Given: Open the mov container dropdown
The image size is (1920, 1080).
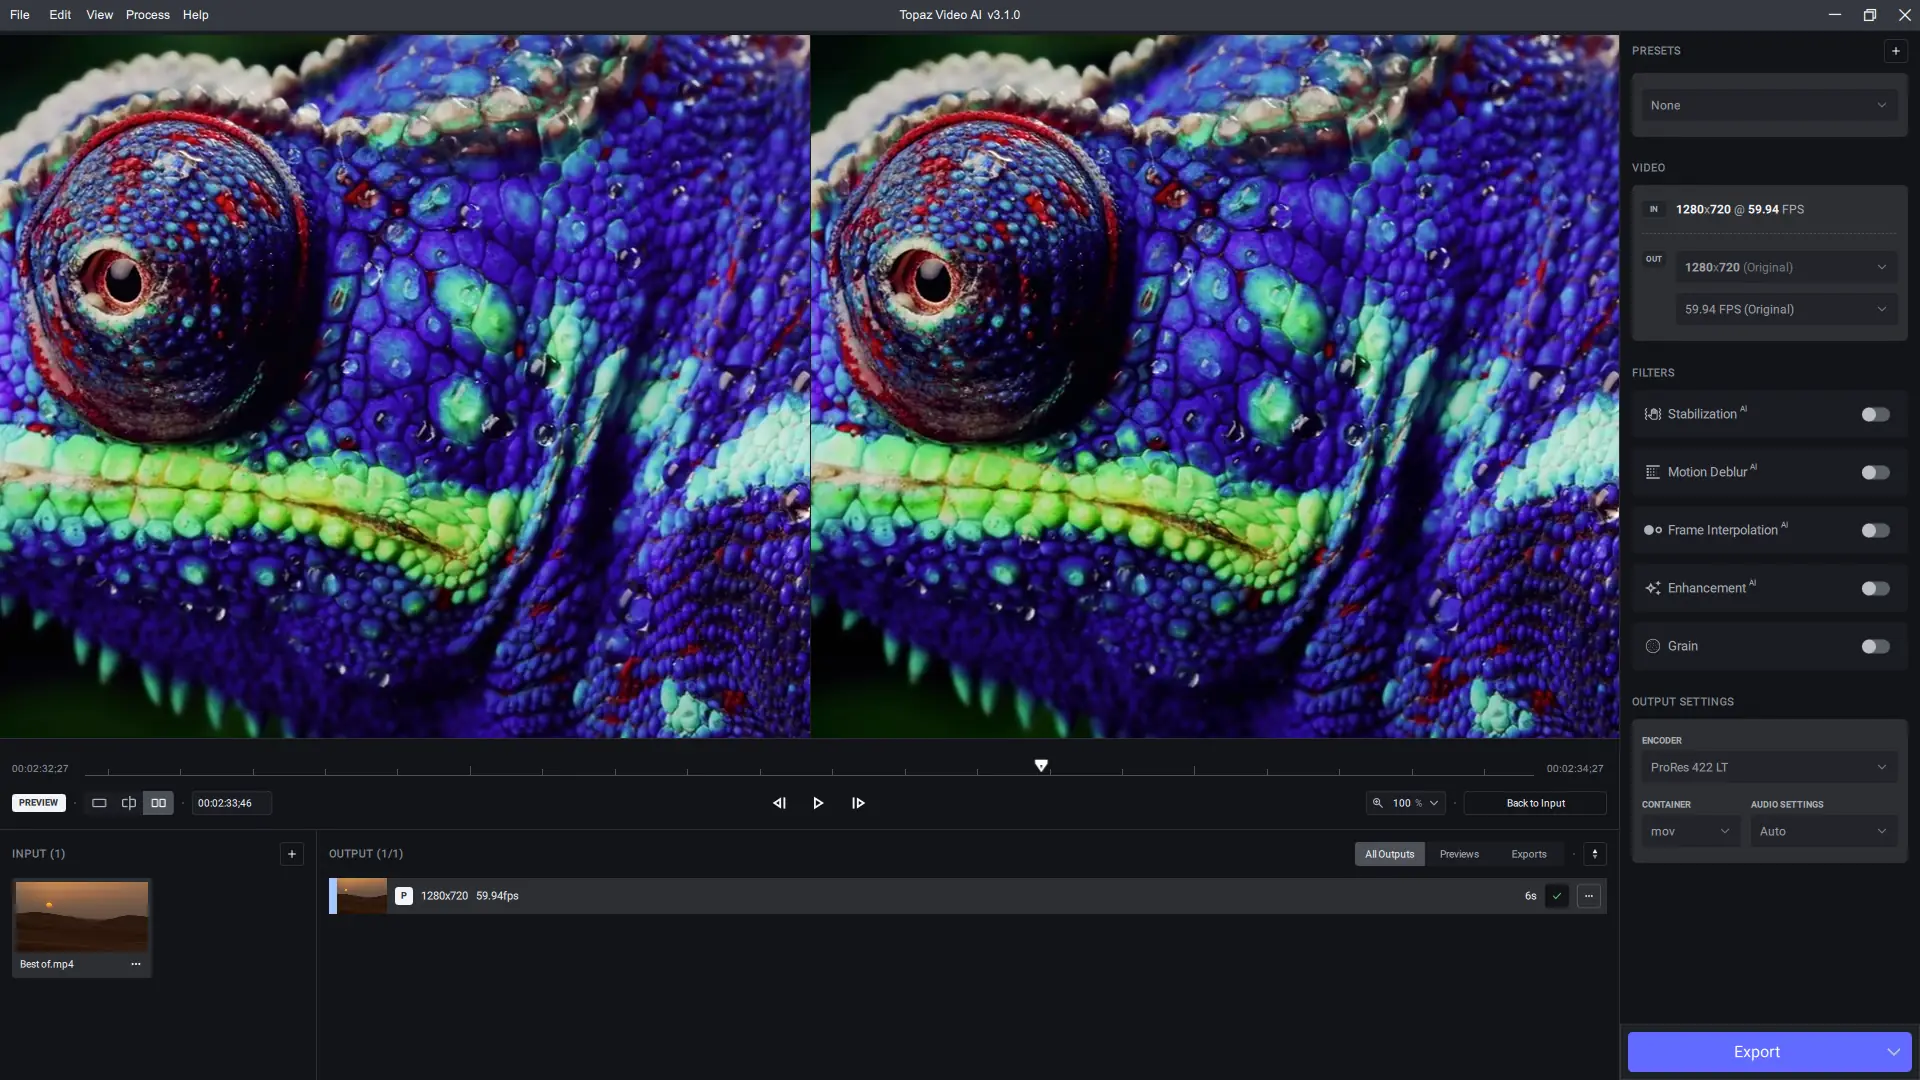Looking at the screenshot, I should tap(1689, 831).
